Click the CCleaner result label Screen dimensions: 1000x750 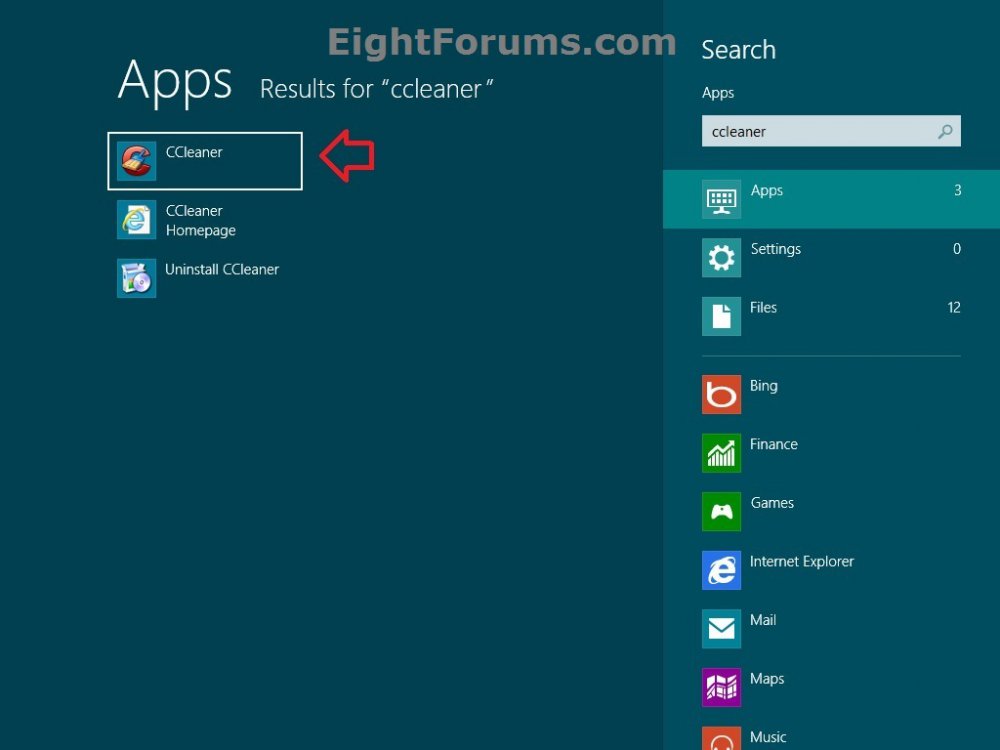194,152
